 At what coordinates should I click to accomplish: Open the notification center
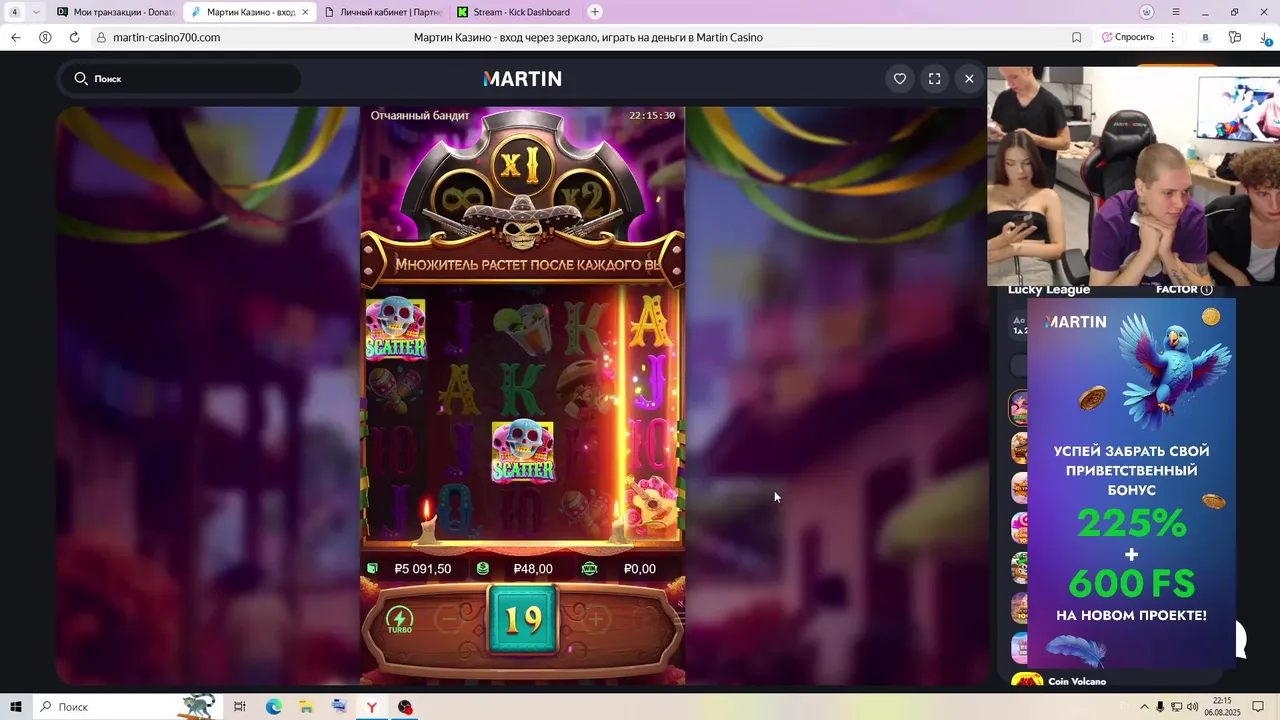pos(1259,707)
